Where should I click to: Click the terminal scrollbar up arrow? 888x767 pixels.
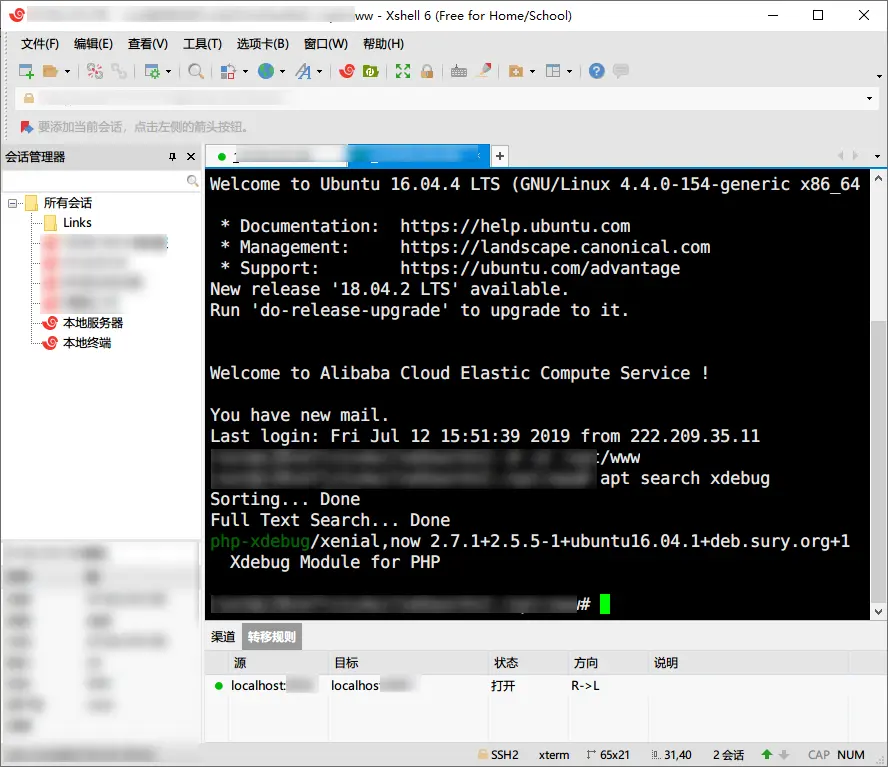878,178
